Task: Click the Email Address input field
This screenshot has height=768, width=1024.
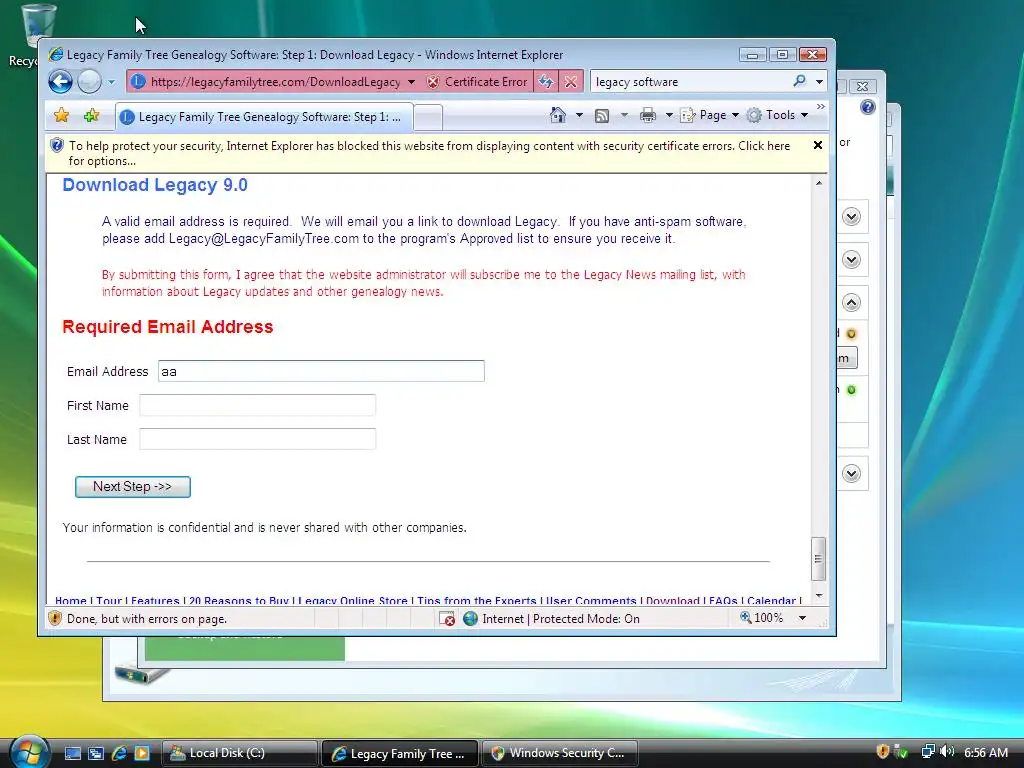Action: click(321, 371)
